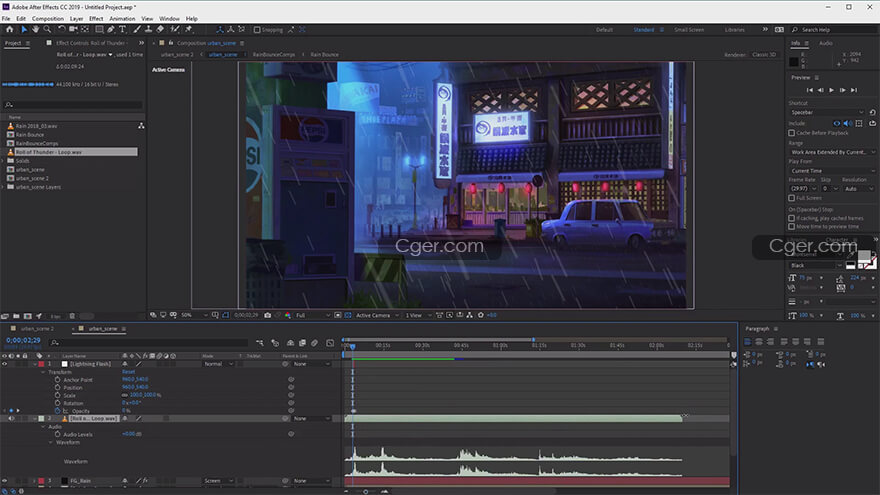Open the Graph Editor icon
The image size is (880, 495).
(330, 342)
